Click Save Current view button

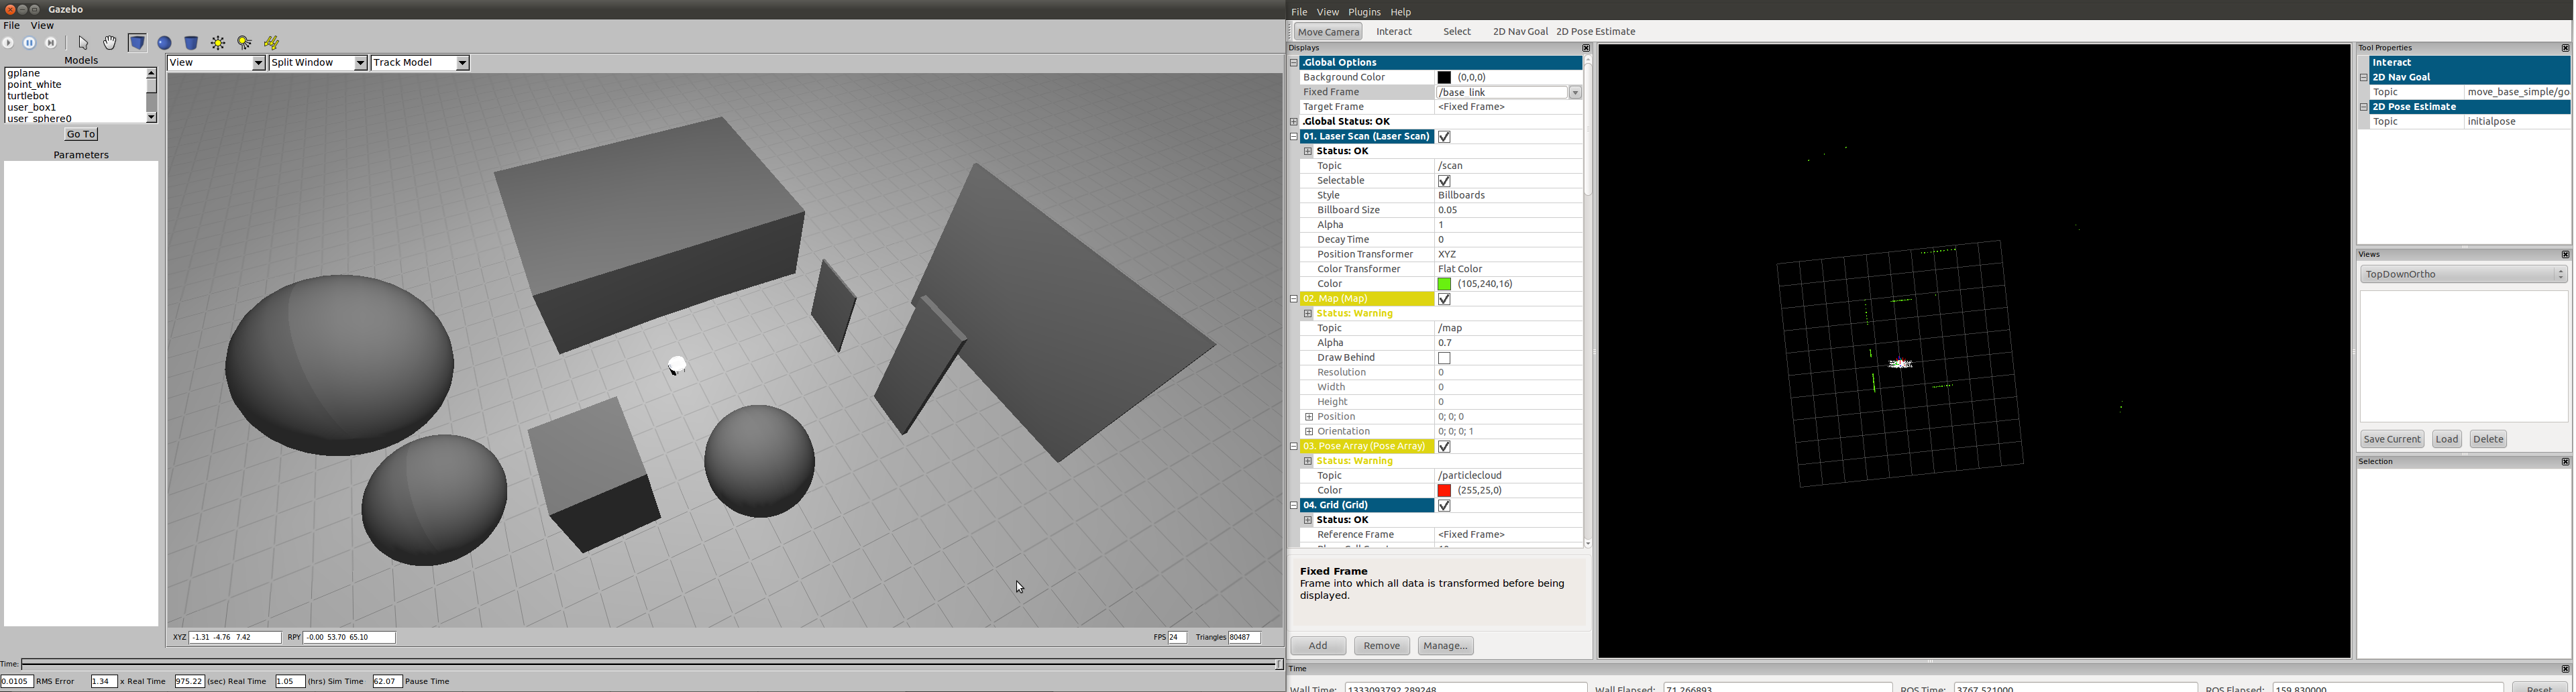[2392, 439]
